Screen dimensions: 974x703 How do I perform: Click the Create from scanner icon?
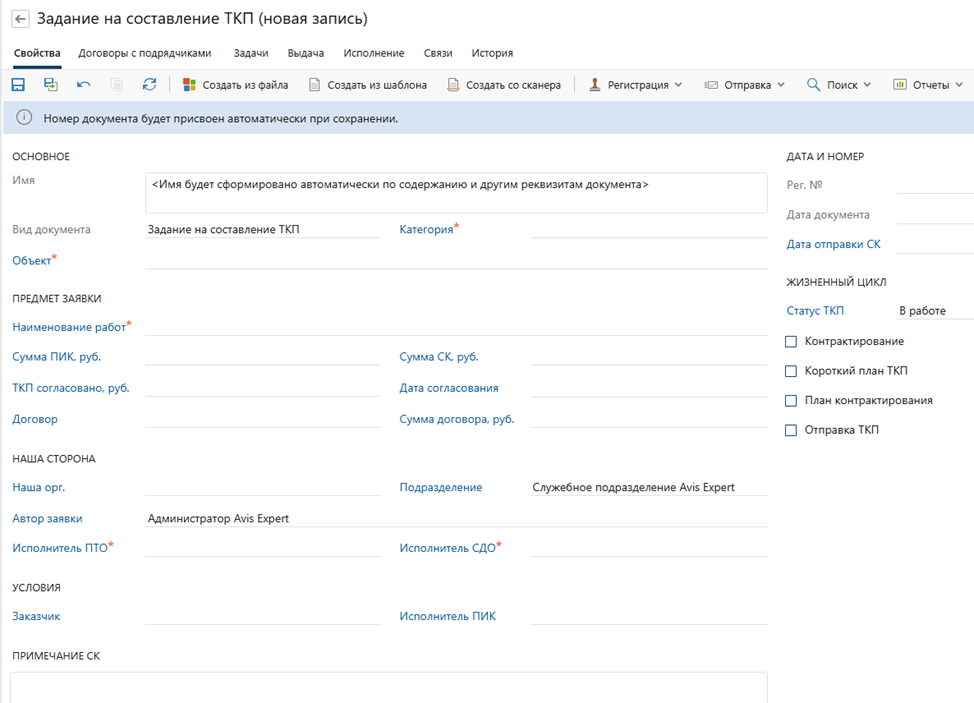click(x=453, y=84)
